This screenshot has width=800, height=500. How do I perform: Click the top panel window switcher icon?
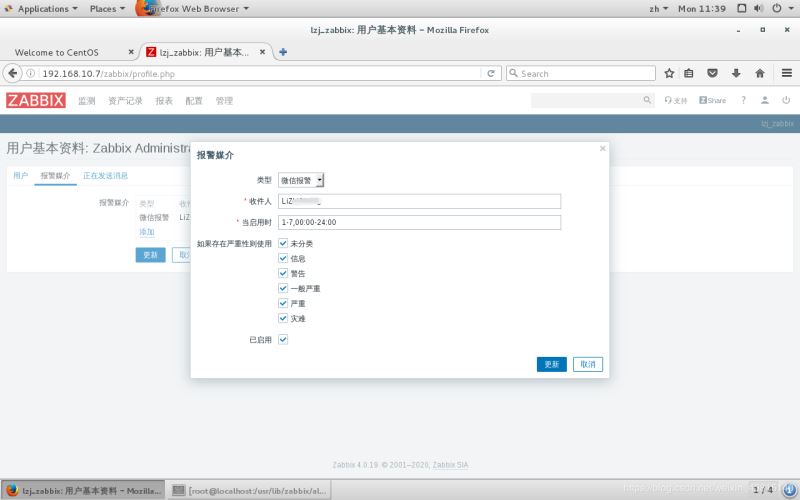tap(742, 9)
